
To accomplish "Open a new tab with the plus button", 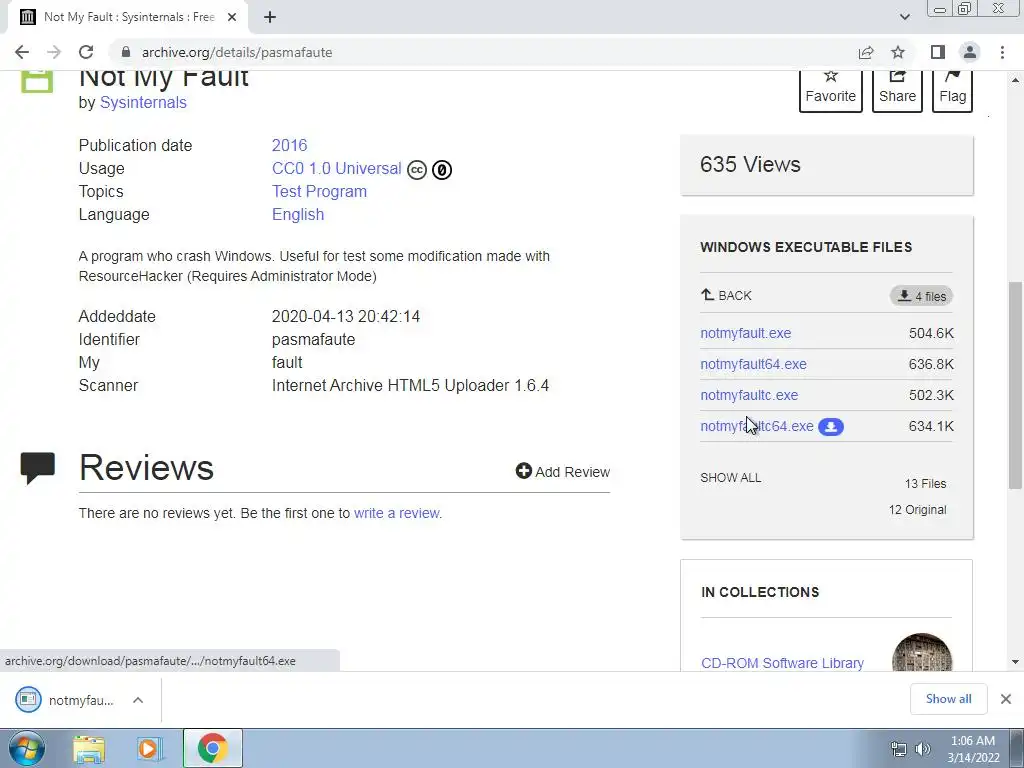I will click(x=270, y=17).
